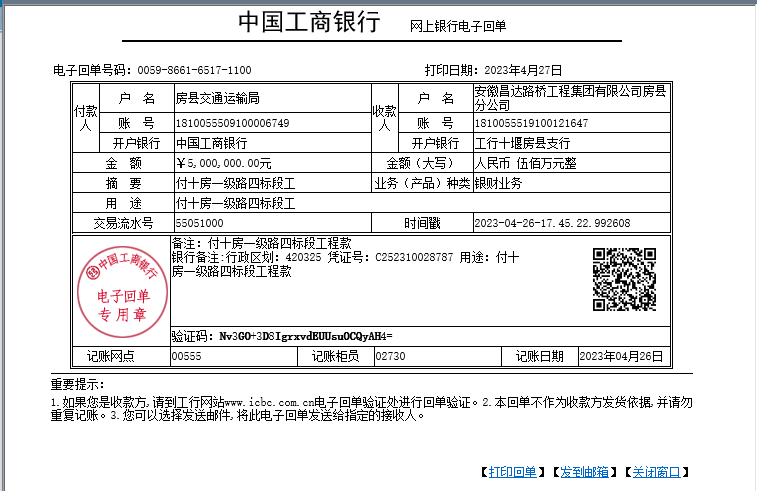Click the teller number 02730

click(x=390, y=356)
